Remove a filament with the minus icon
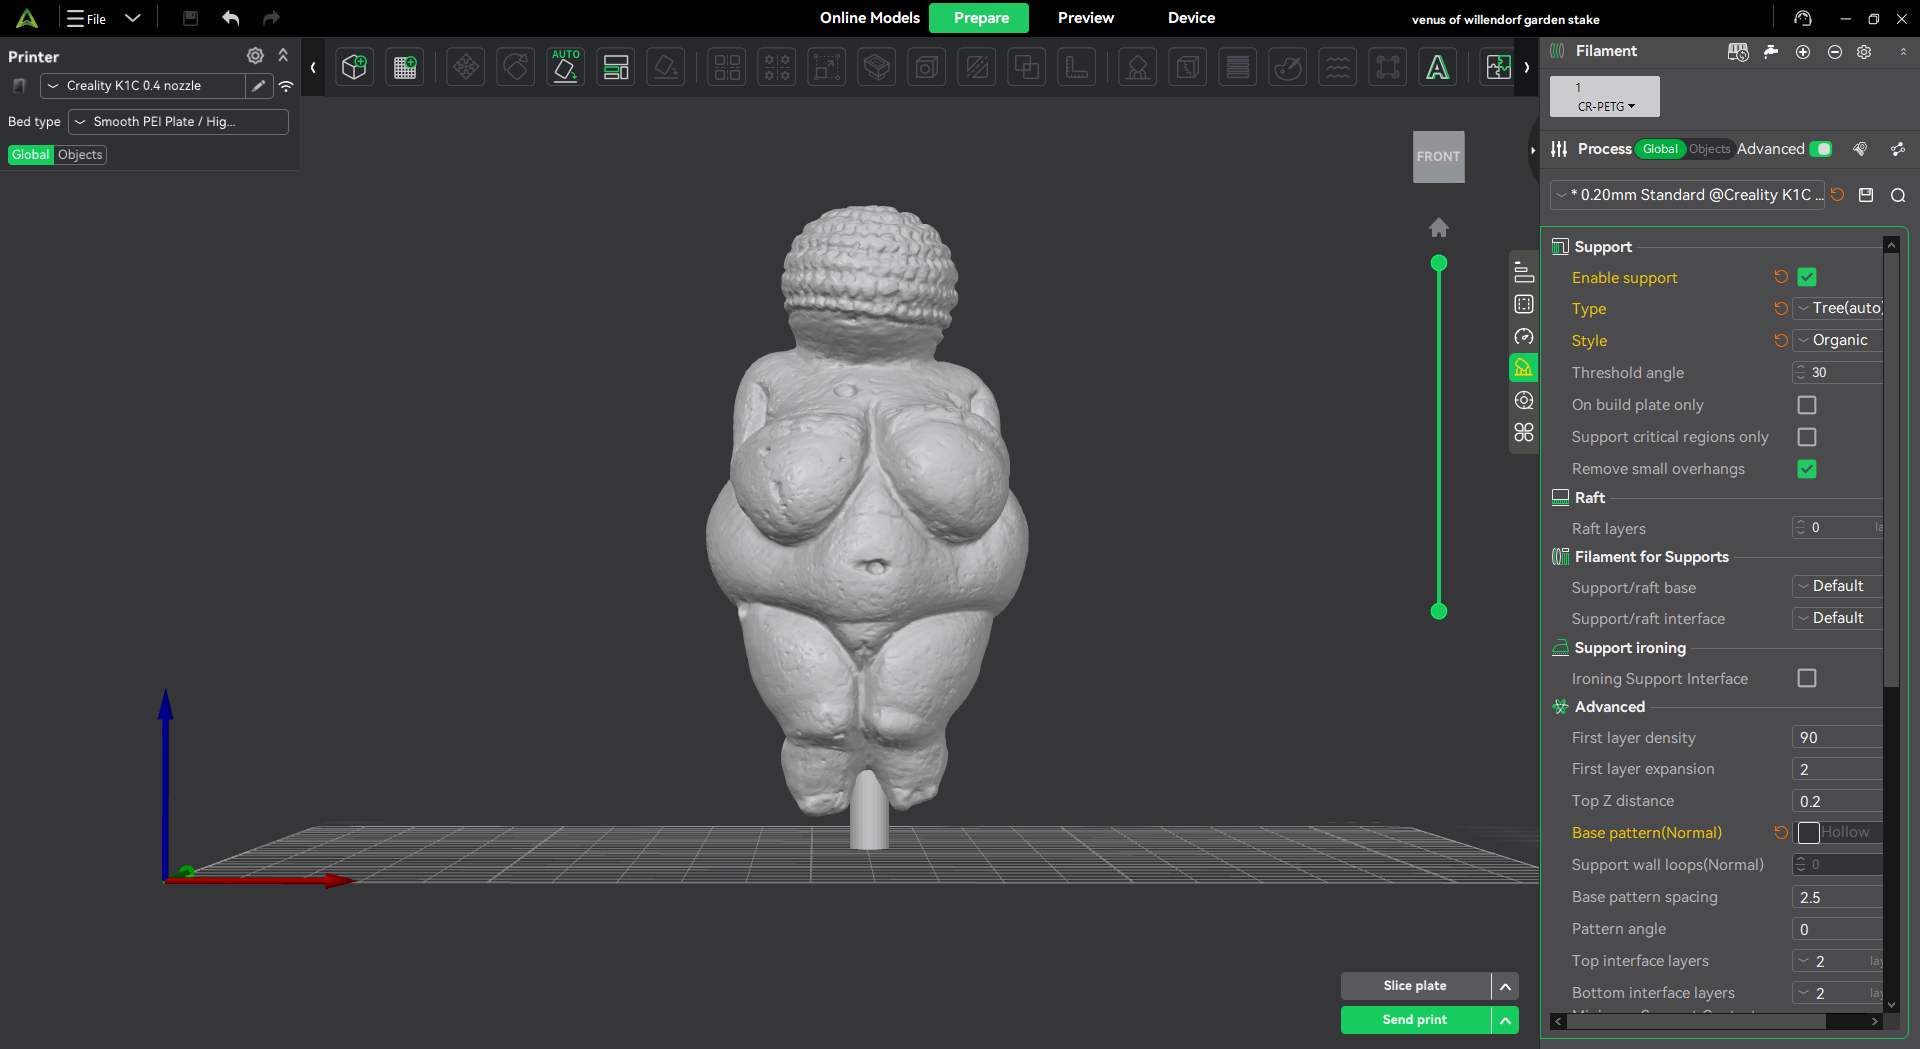 click(x=1835, y=52)
